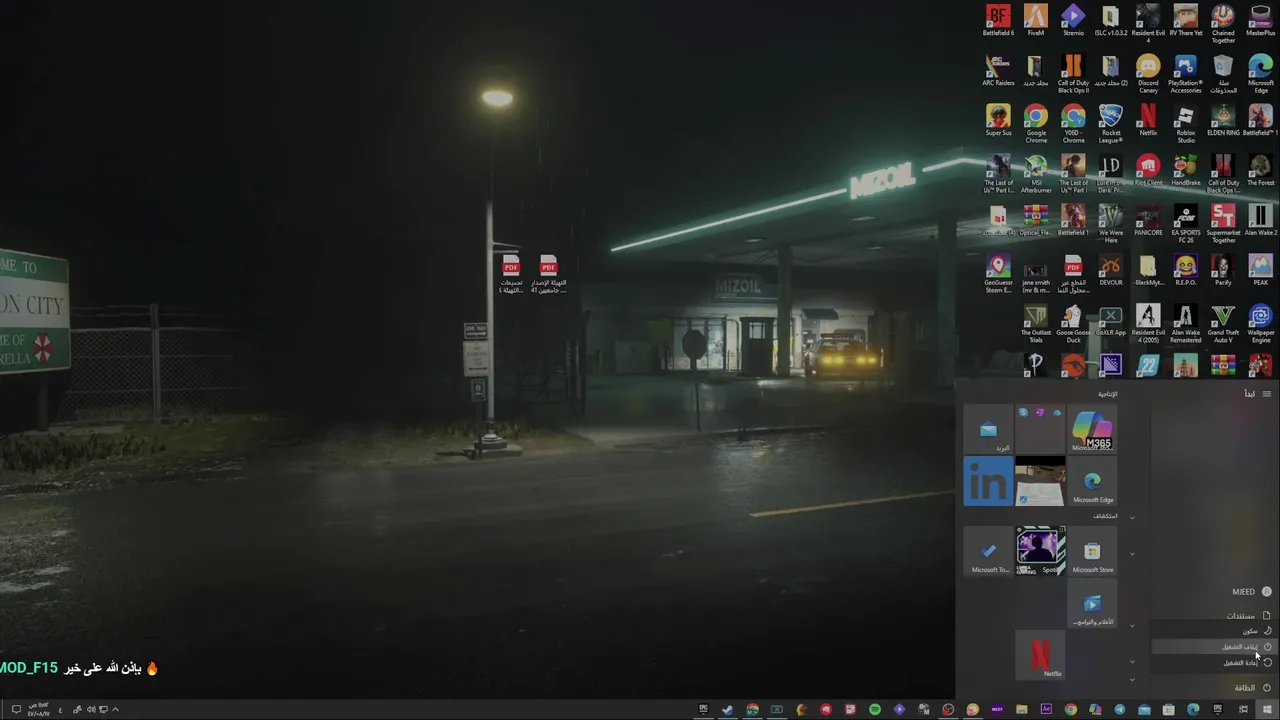Expand the Start menu hamburger button

[1266, 394]
